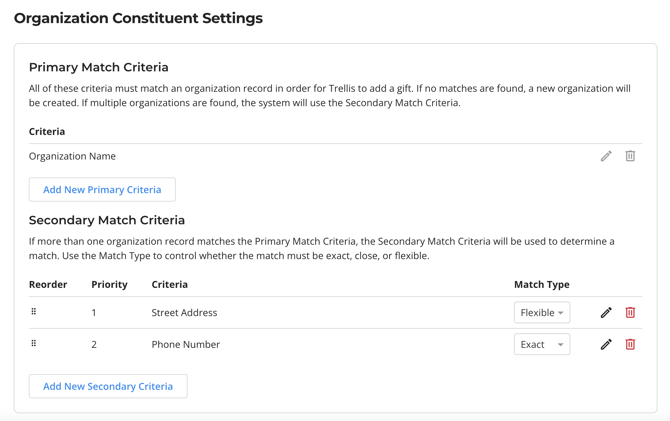Screen dimensions: 670x421
Task: Click the Reorder column header
Action: pos(48,285)
